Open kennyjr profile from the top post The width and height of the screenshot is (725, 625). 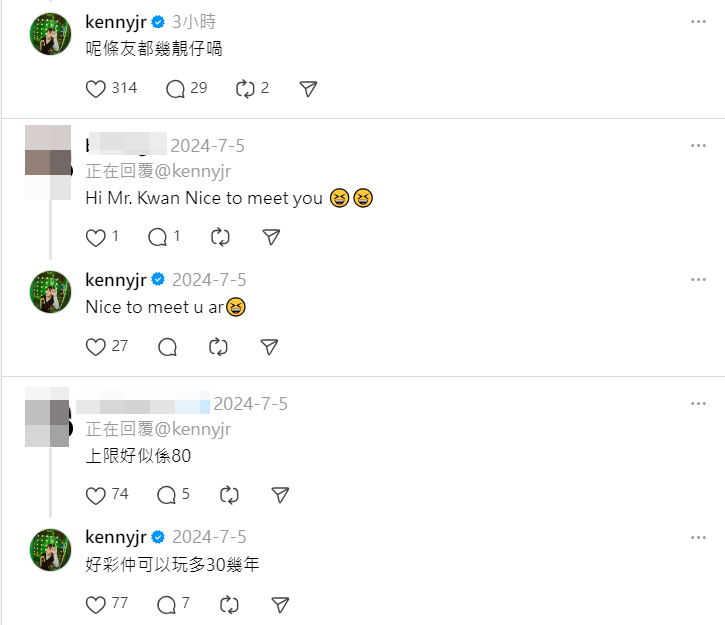[x=116, y=21]
